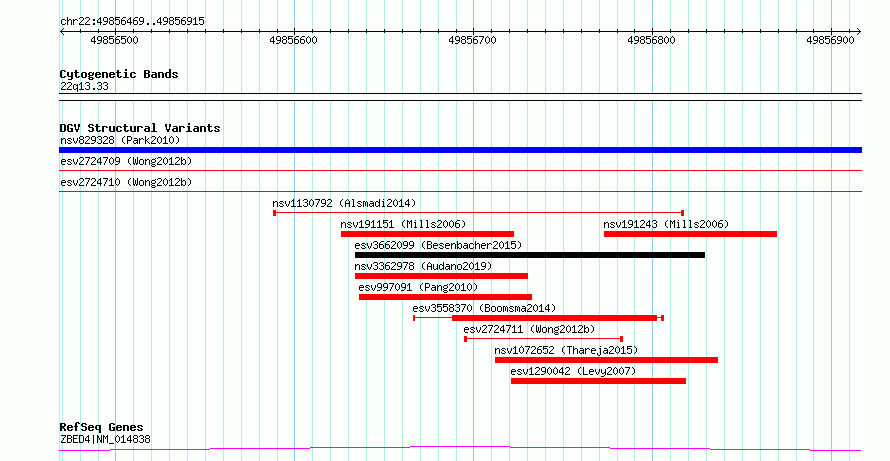Image resolution: width=890 pixels, height=461 pixels.
Task: Click ruler position 49856500
Action: (114, 40)
